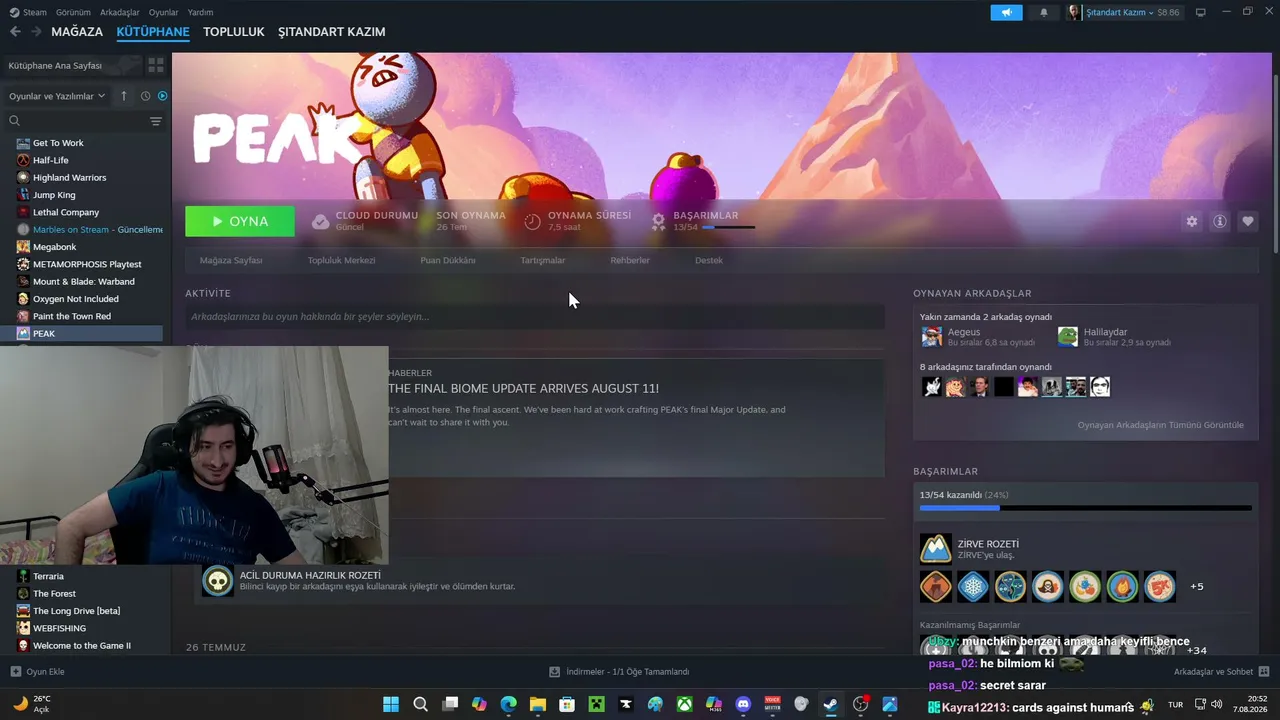
Task: Go back with the left arrow
Action: tap(15, 32)
